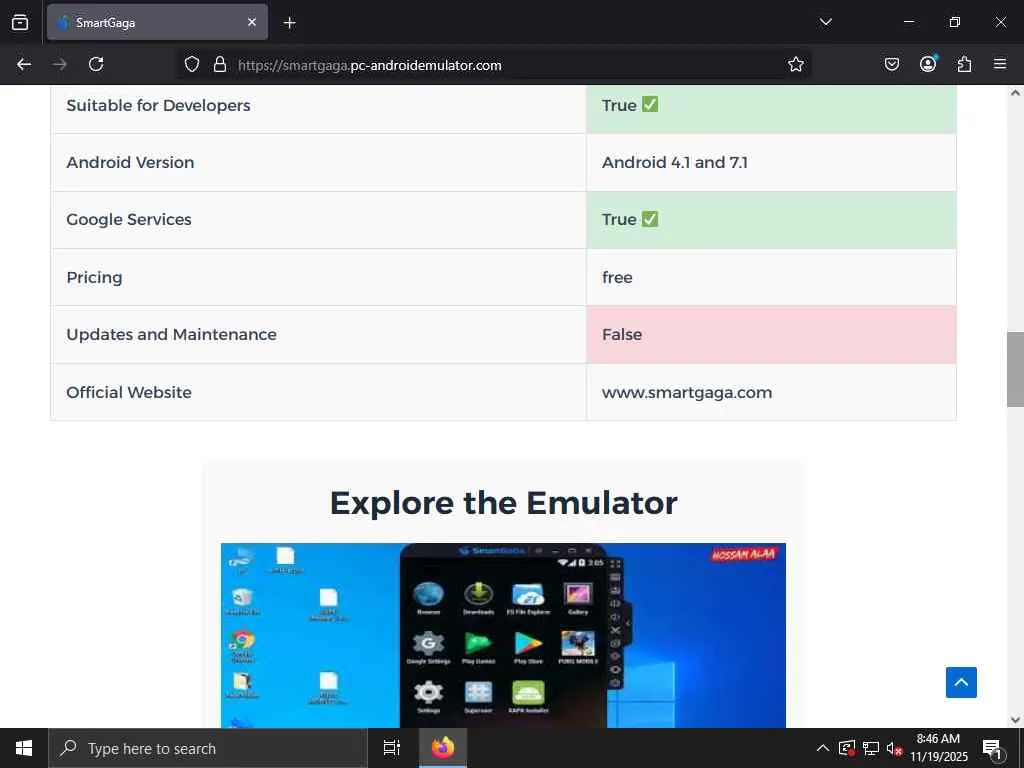The width and height of the screenshot is (1024, 768).
Task: Open a new tab with plus button
Action: [x=289, y=23]
